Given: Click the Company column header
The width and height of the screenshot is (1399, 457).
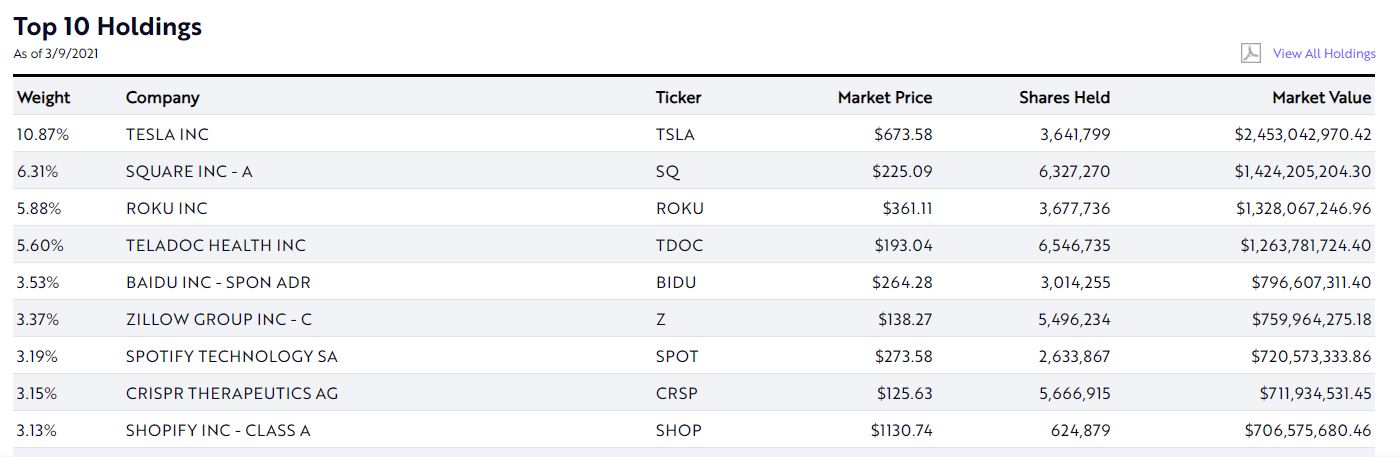Looking at the screenshot, I should point(162,97).
